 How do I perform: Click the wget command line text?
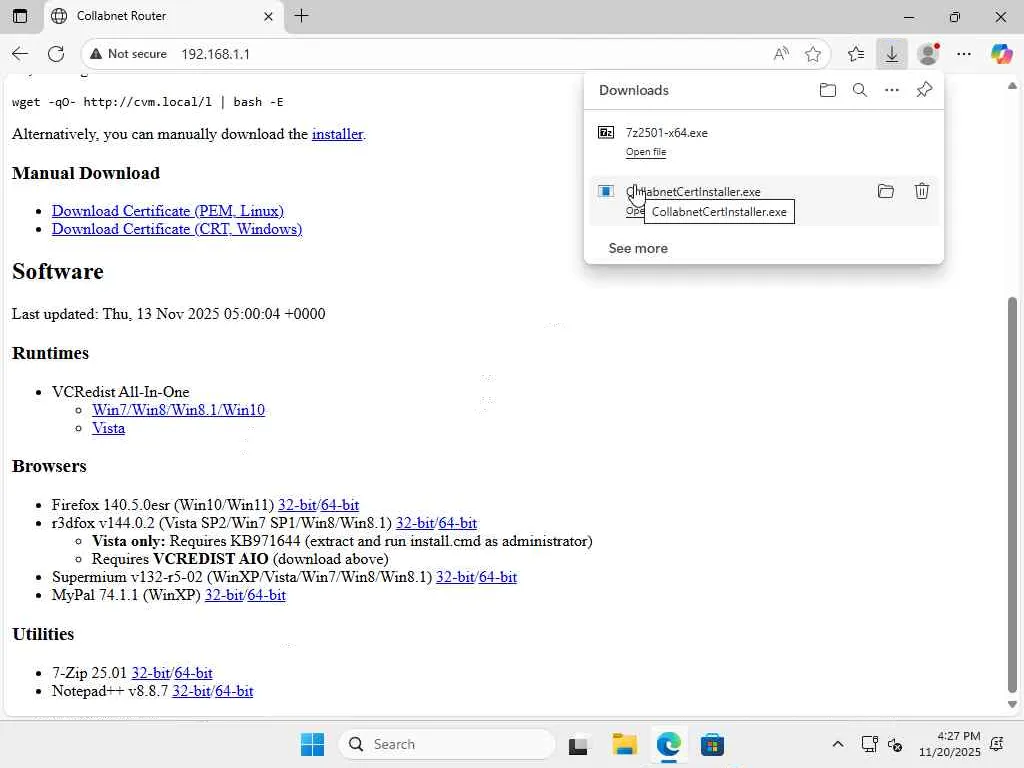click(148, 102)
